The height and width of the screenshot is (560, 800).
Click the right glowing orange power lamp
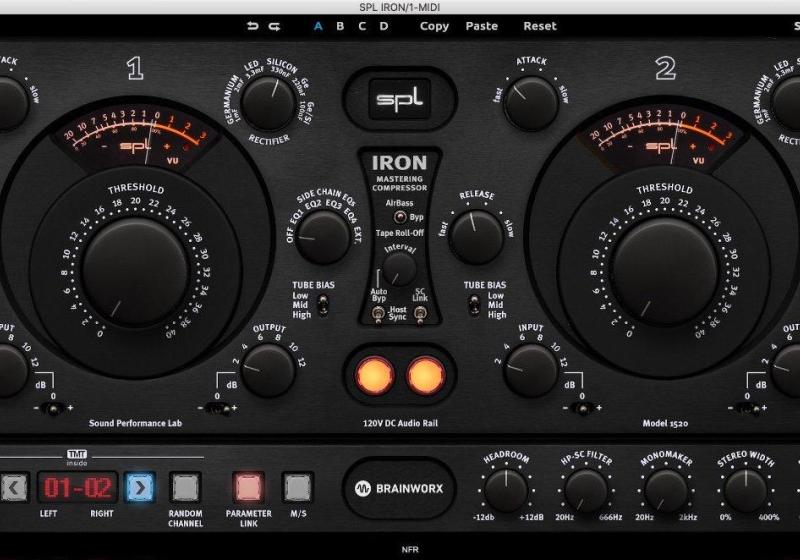tap(426, 375)
